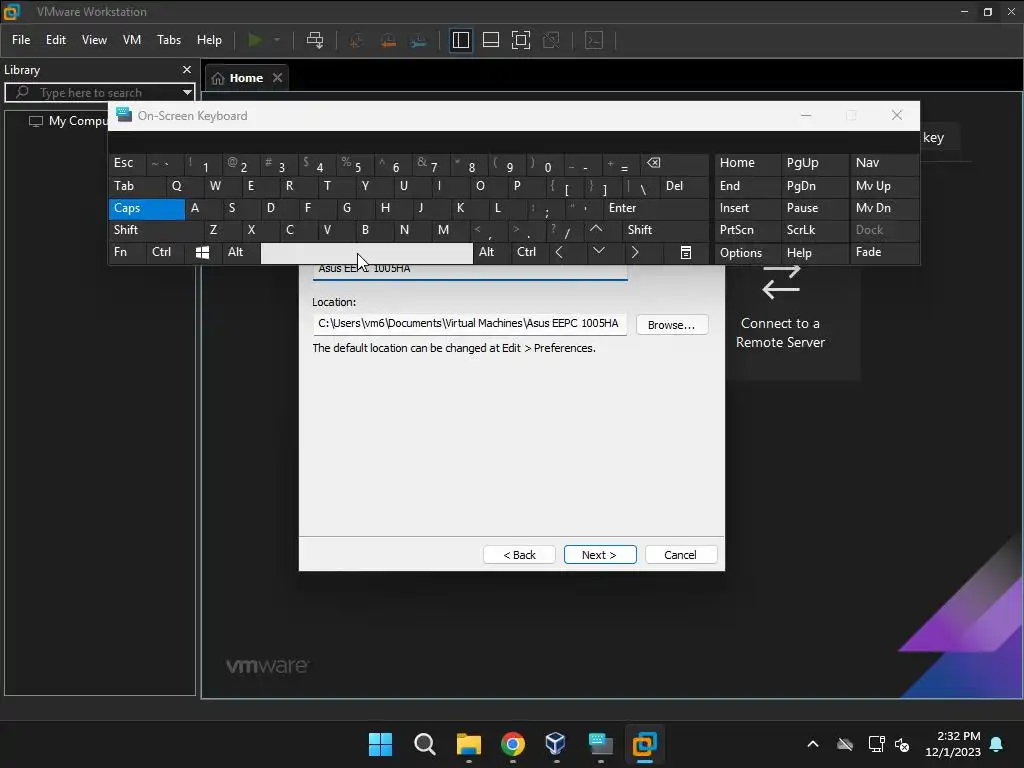Open the VM menu
Screen dimensions: 1024x768
[x=132, y=40]
